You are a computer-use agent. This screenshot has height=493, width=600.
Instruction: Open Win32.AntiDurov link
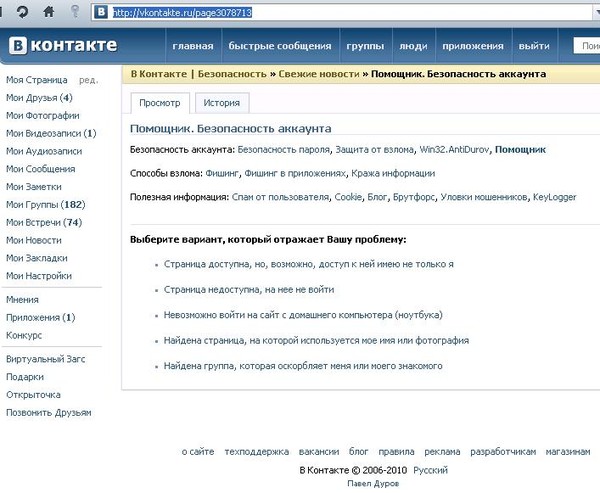click(454, 150)
